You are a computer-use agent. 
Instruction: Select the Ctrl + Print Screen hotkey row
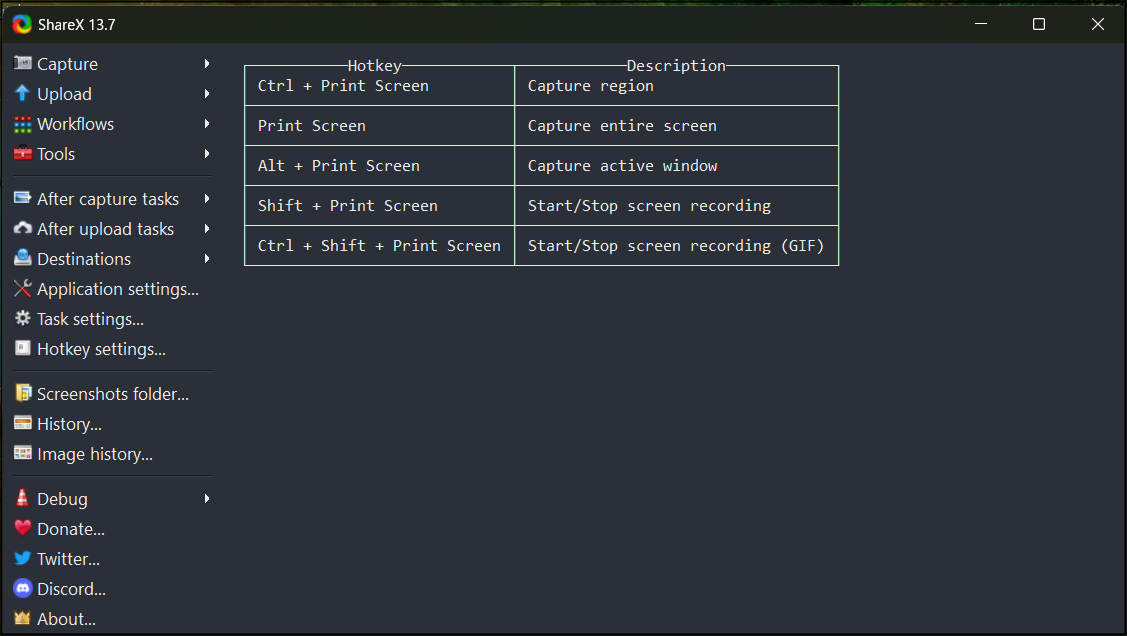[x=541, y=86]
